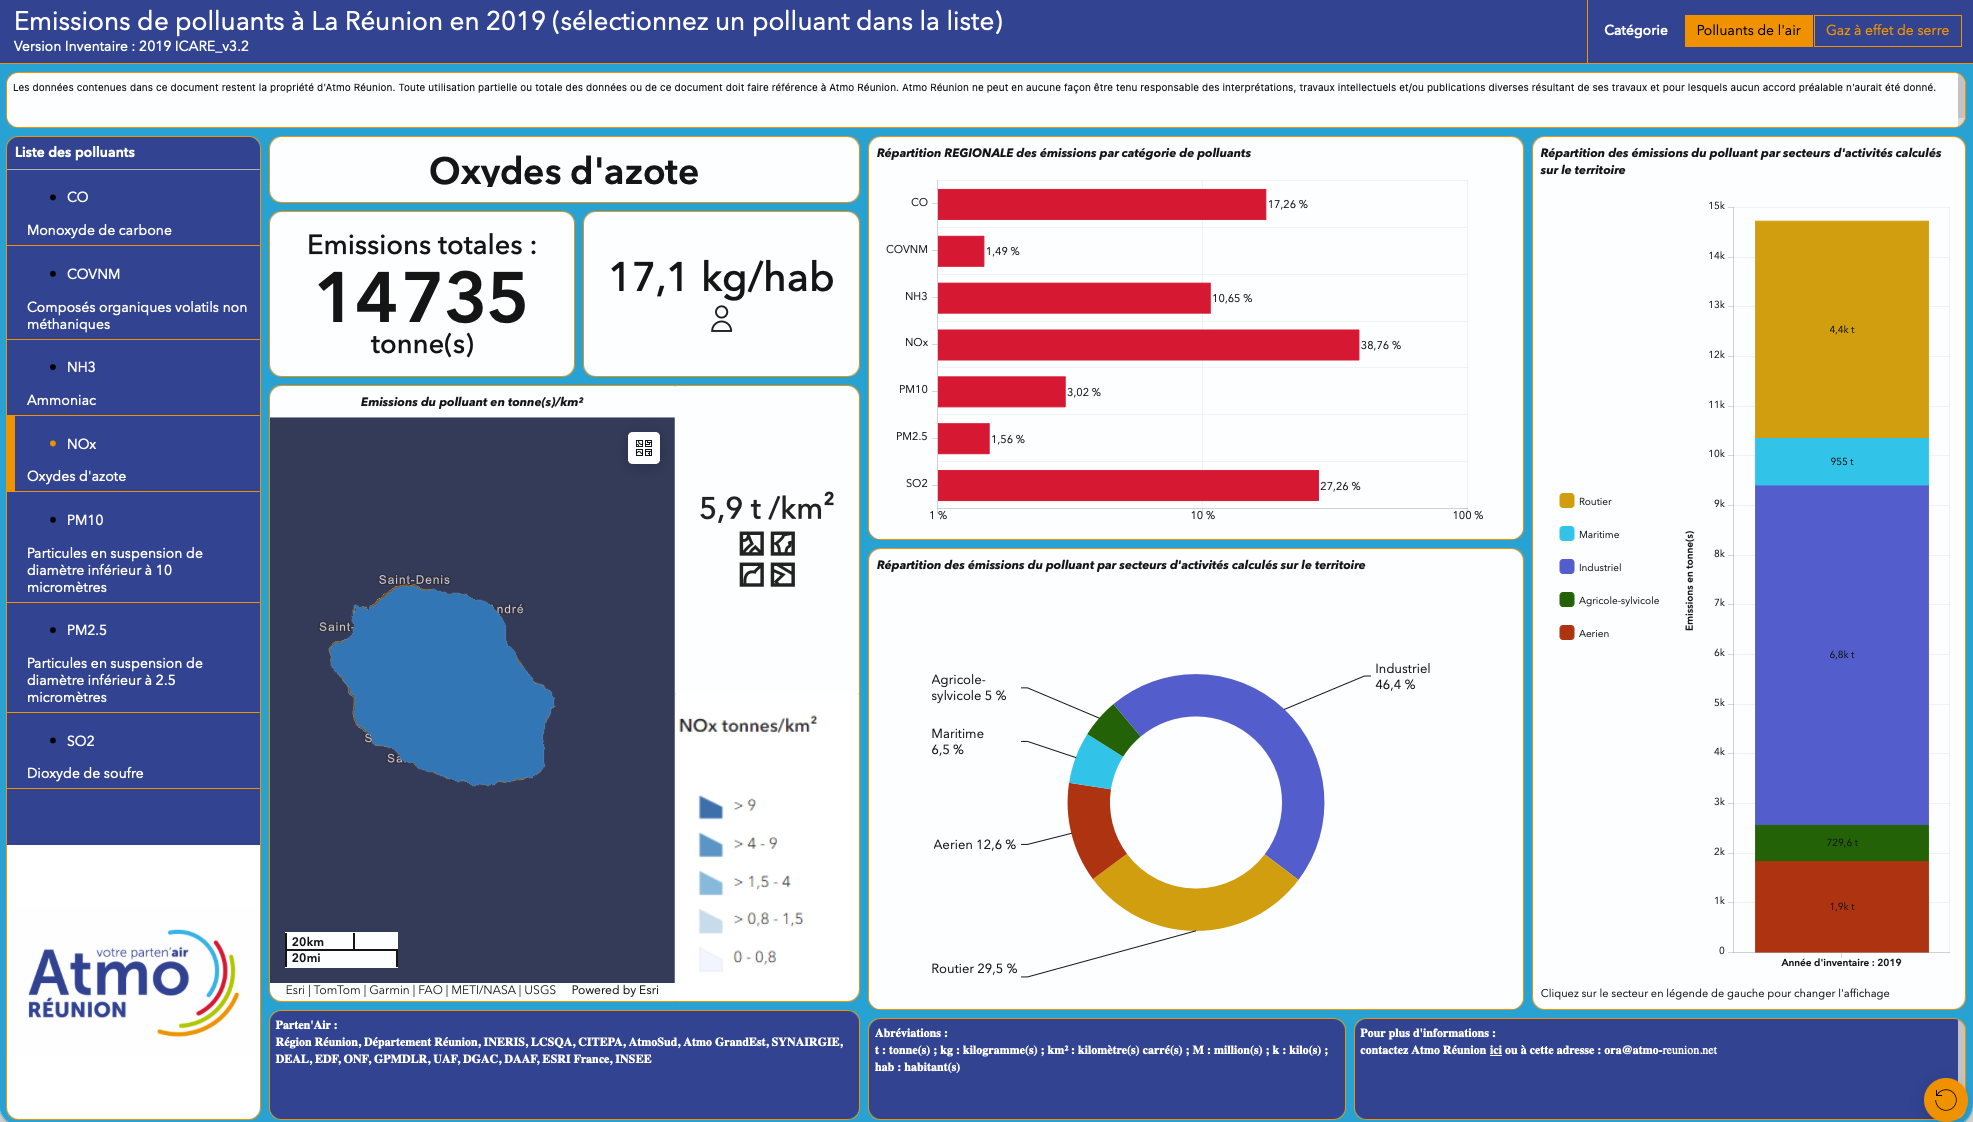The width and height of the screenshot is (1973, 1122).
Task: Click the 'Année d'inventaire : 2019' axis label
Action: click(1841, 962)
